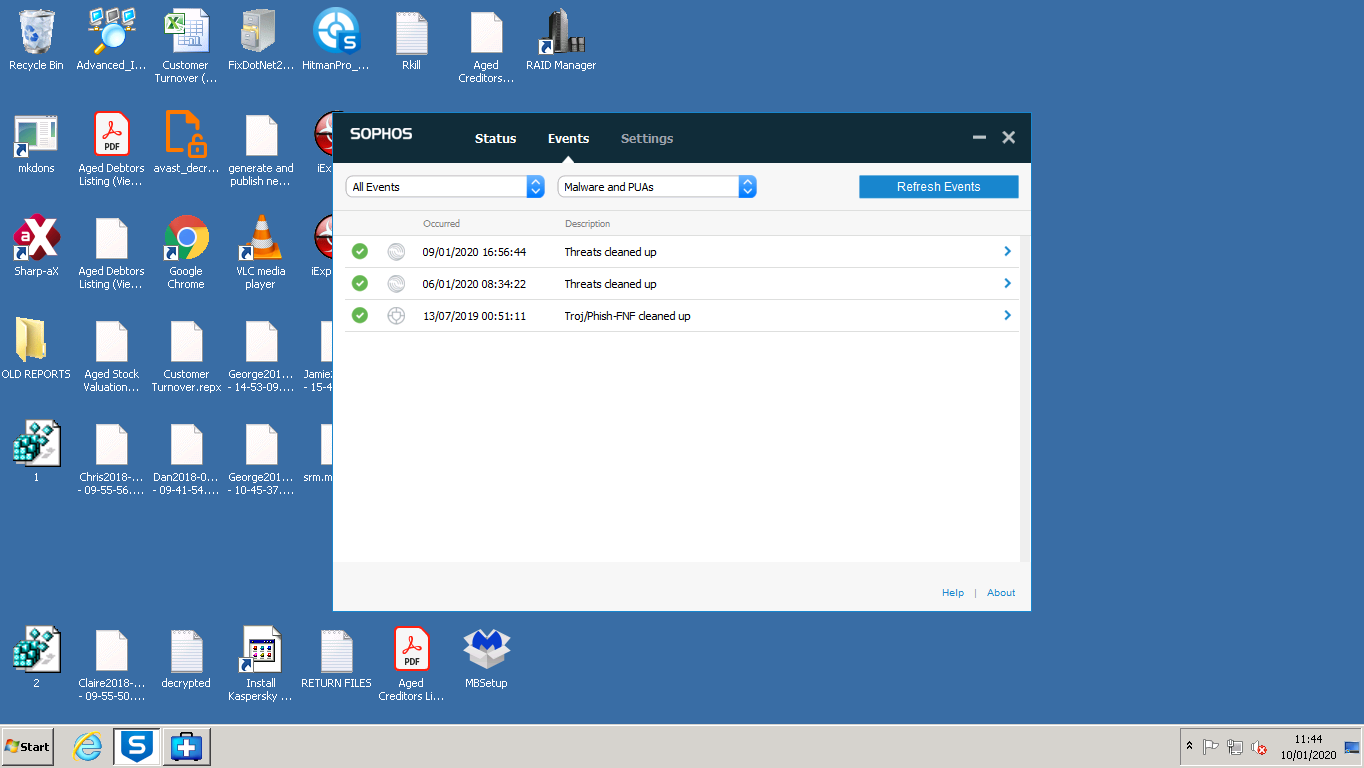Expand Troj/Phish-FNF event details arrow

click(1007, 316)
